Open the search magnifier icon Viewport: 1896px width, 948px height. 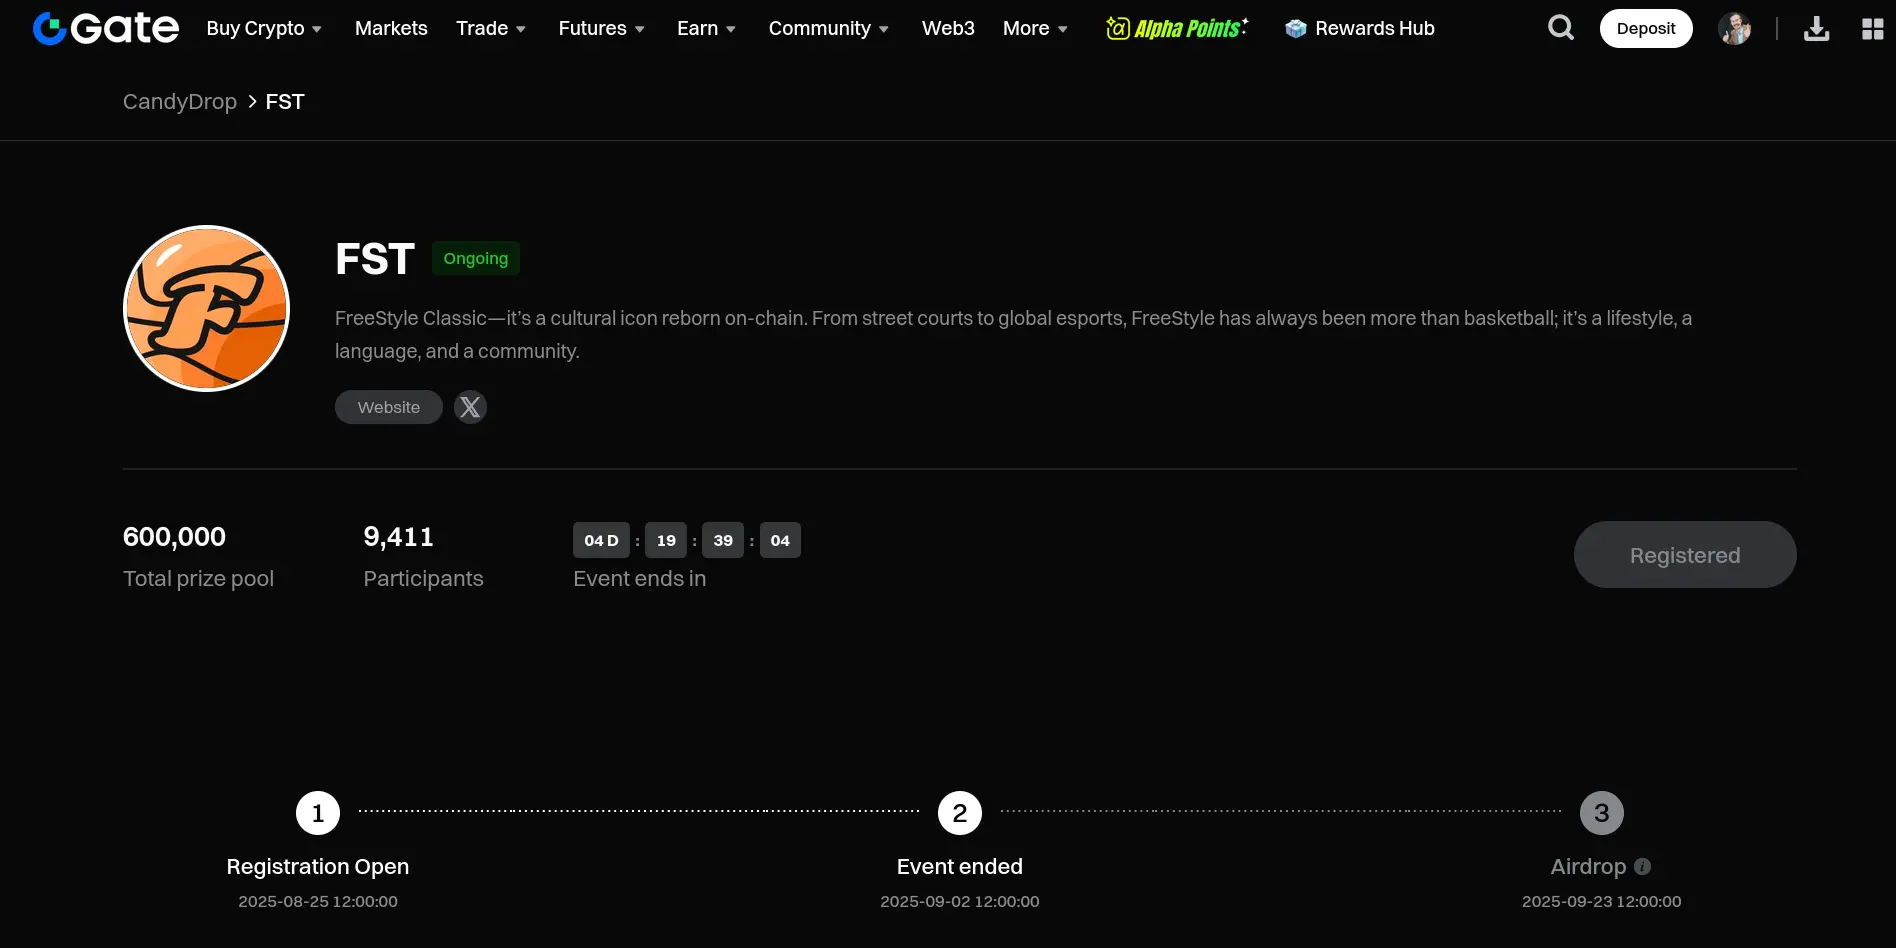(1561, 28)
